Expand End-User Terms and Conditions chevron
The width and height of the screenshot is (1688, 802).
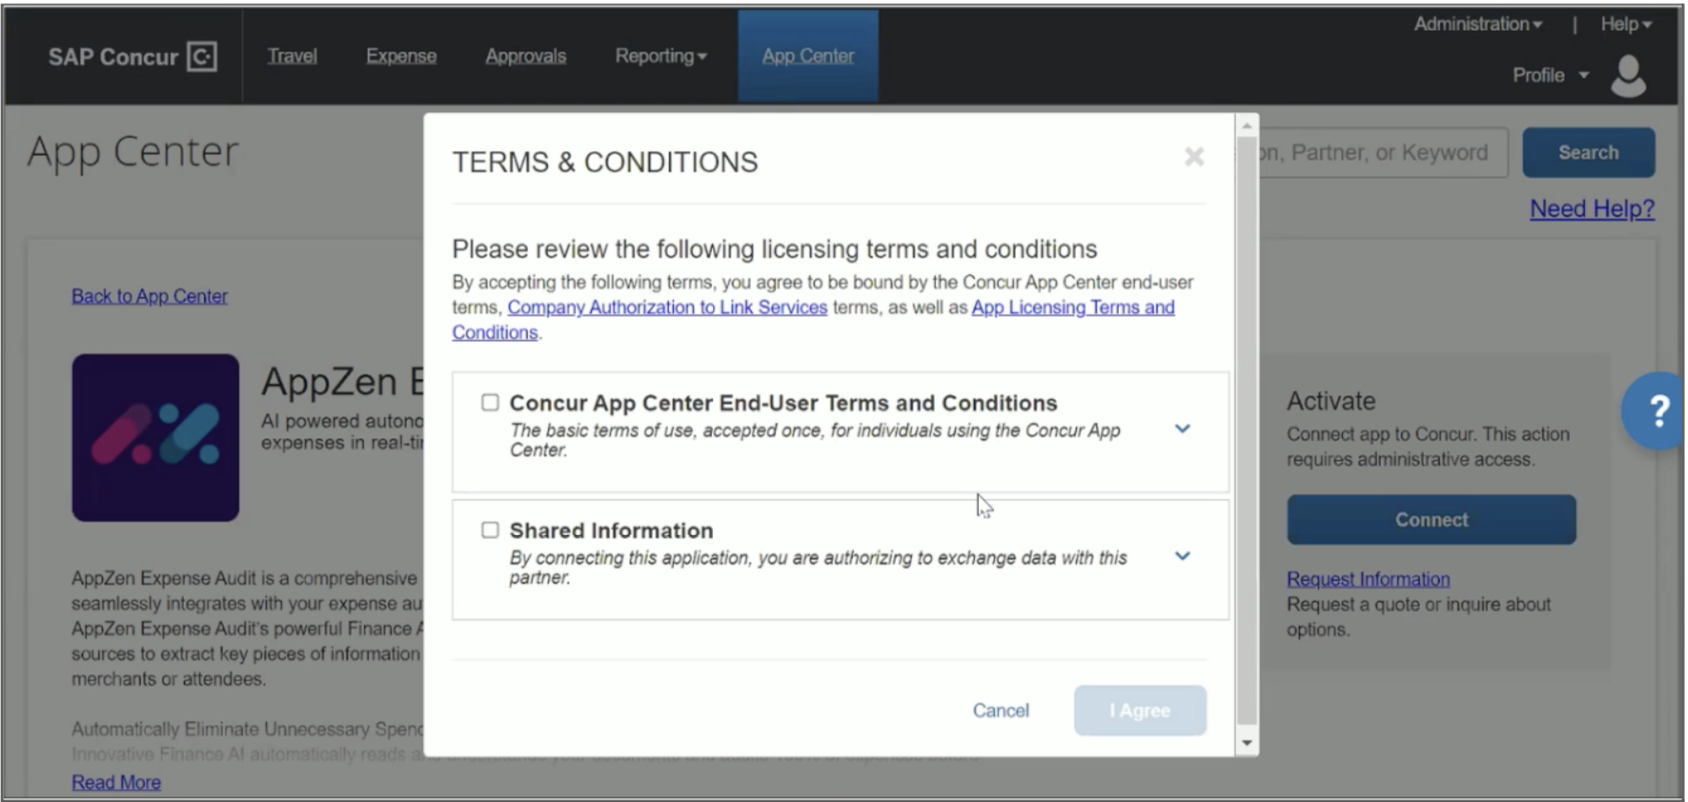pos(1182,429)
